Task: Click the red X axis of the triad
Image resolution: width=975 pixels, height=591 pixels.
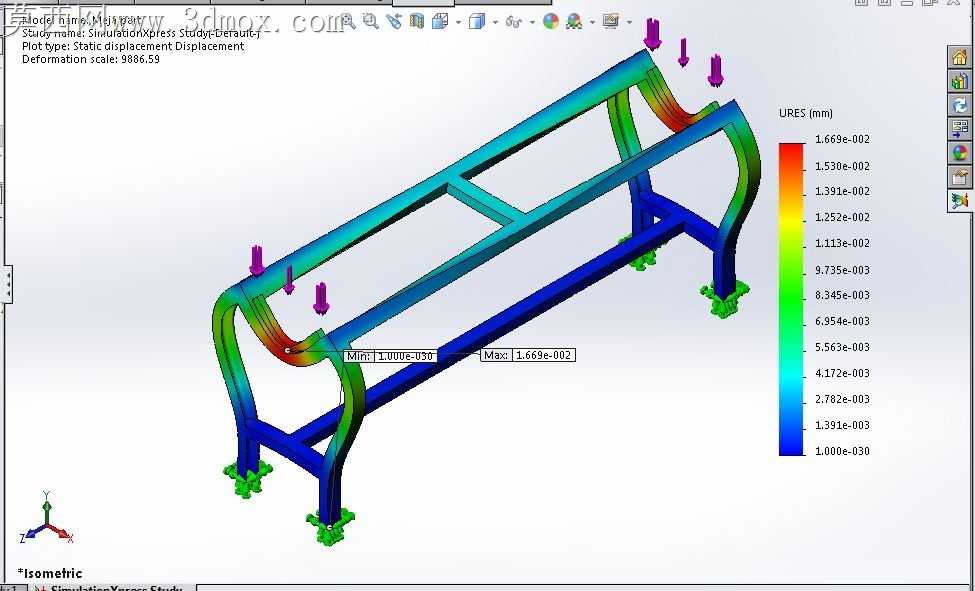Action: coord(61,532)
